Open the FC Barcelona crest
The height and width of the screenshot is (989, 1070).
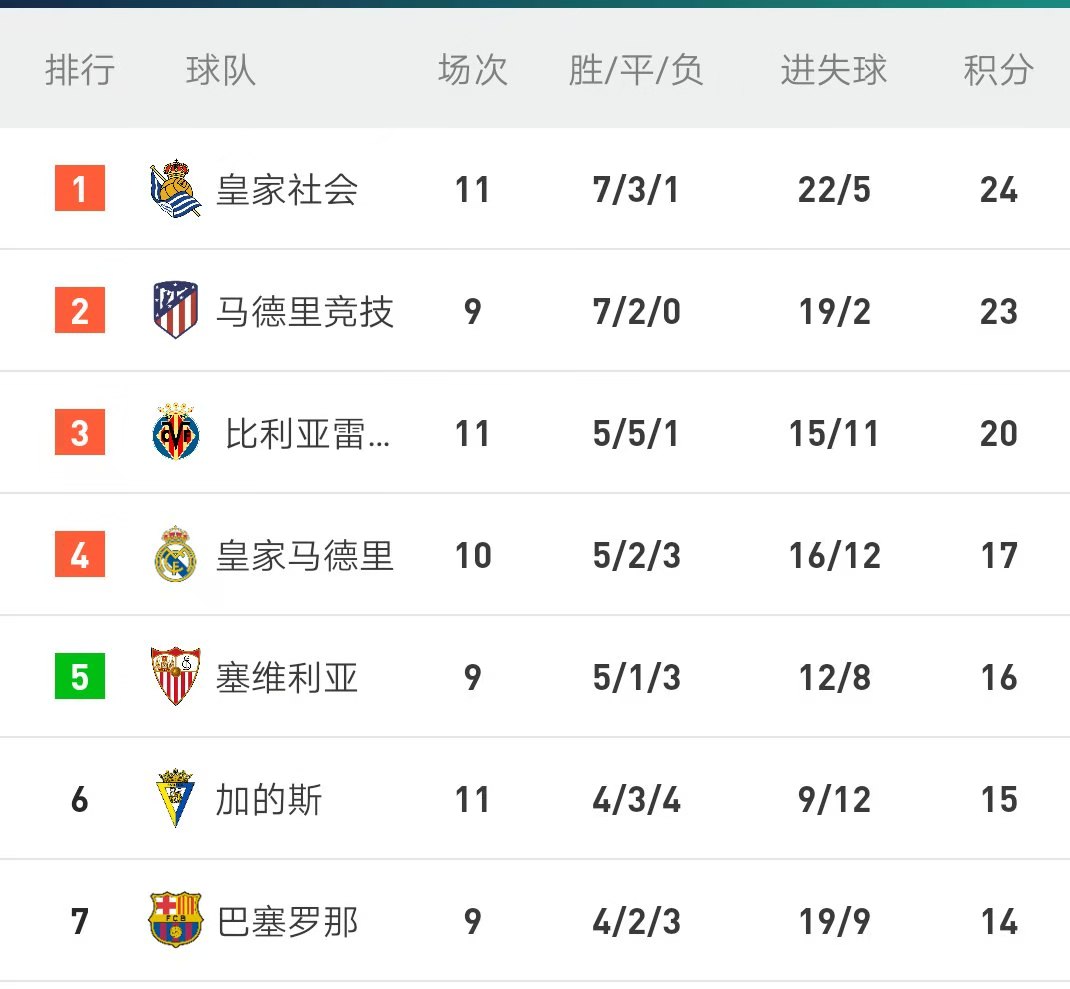coord(175,919)
